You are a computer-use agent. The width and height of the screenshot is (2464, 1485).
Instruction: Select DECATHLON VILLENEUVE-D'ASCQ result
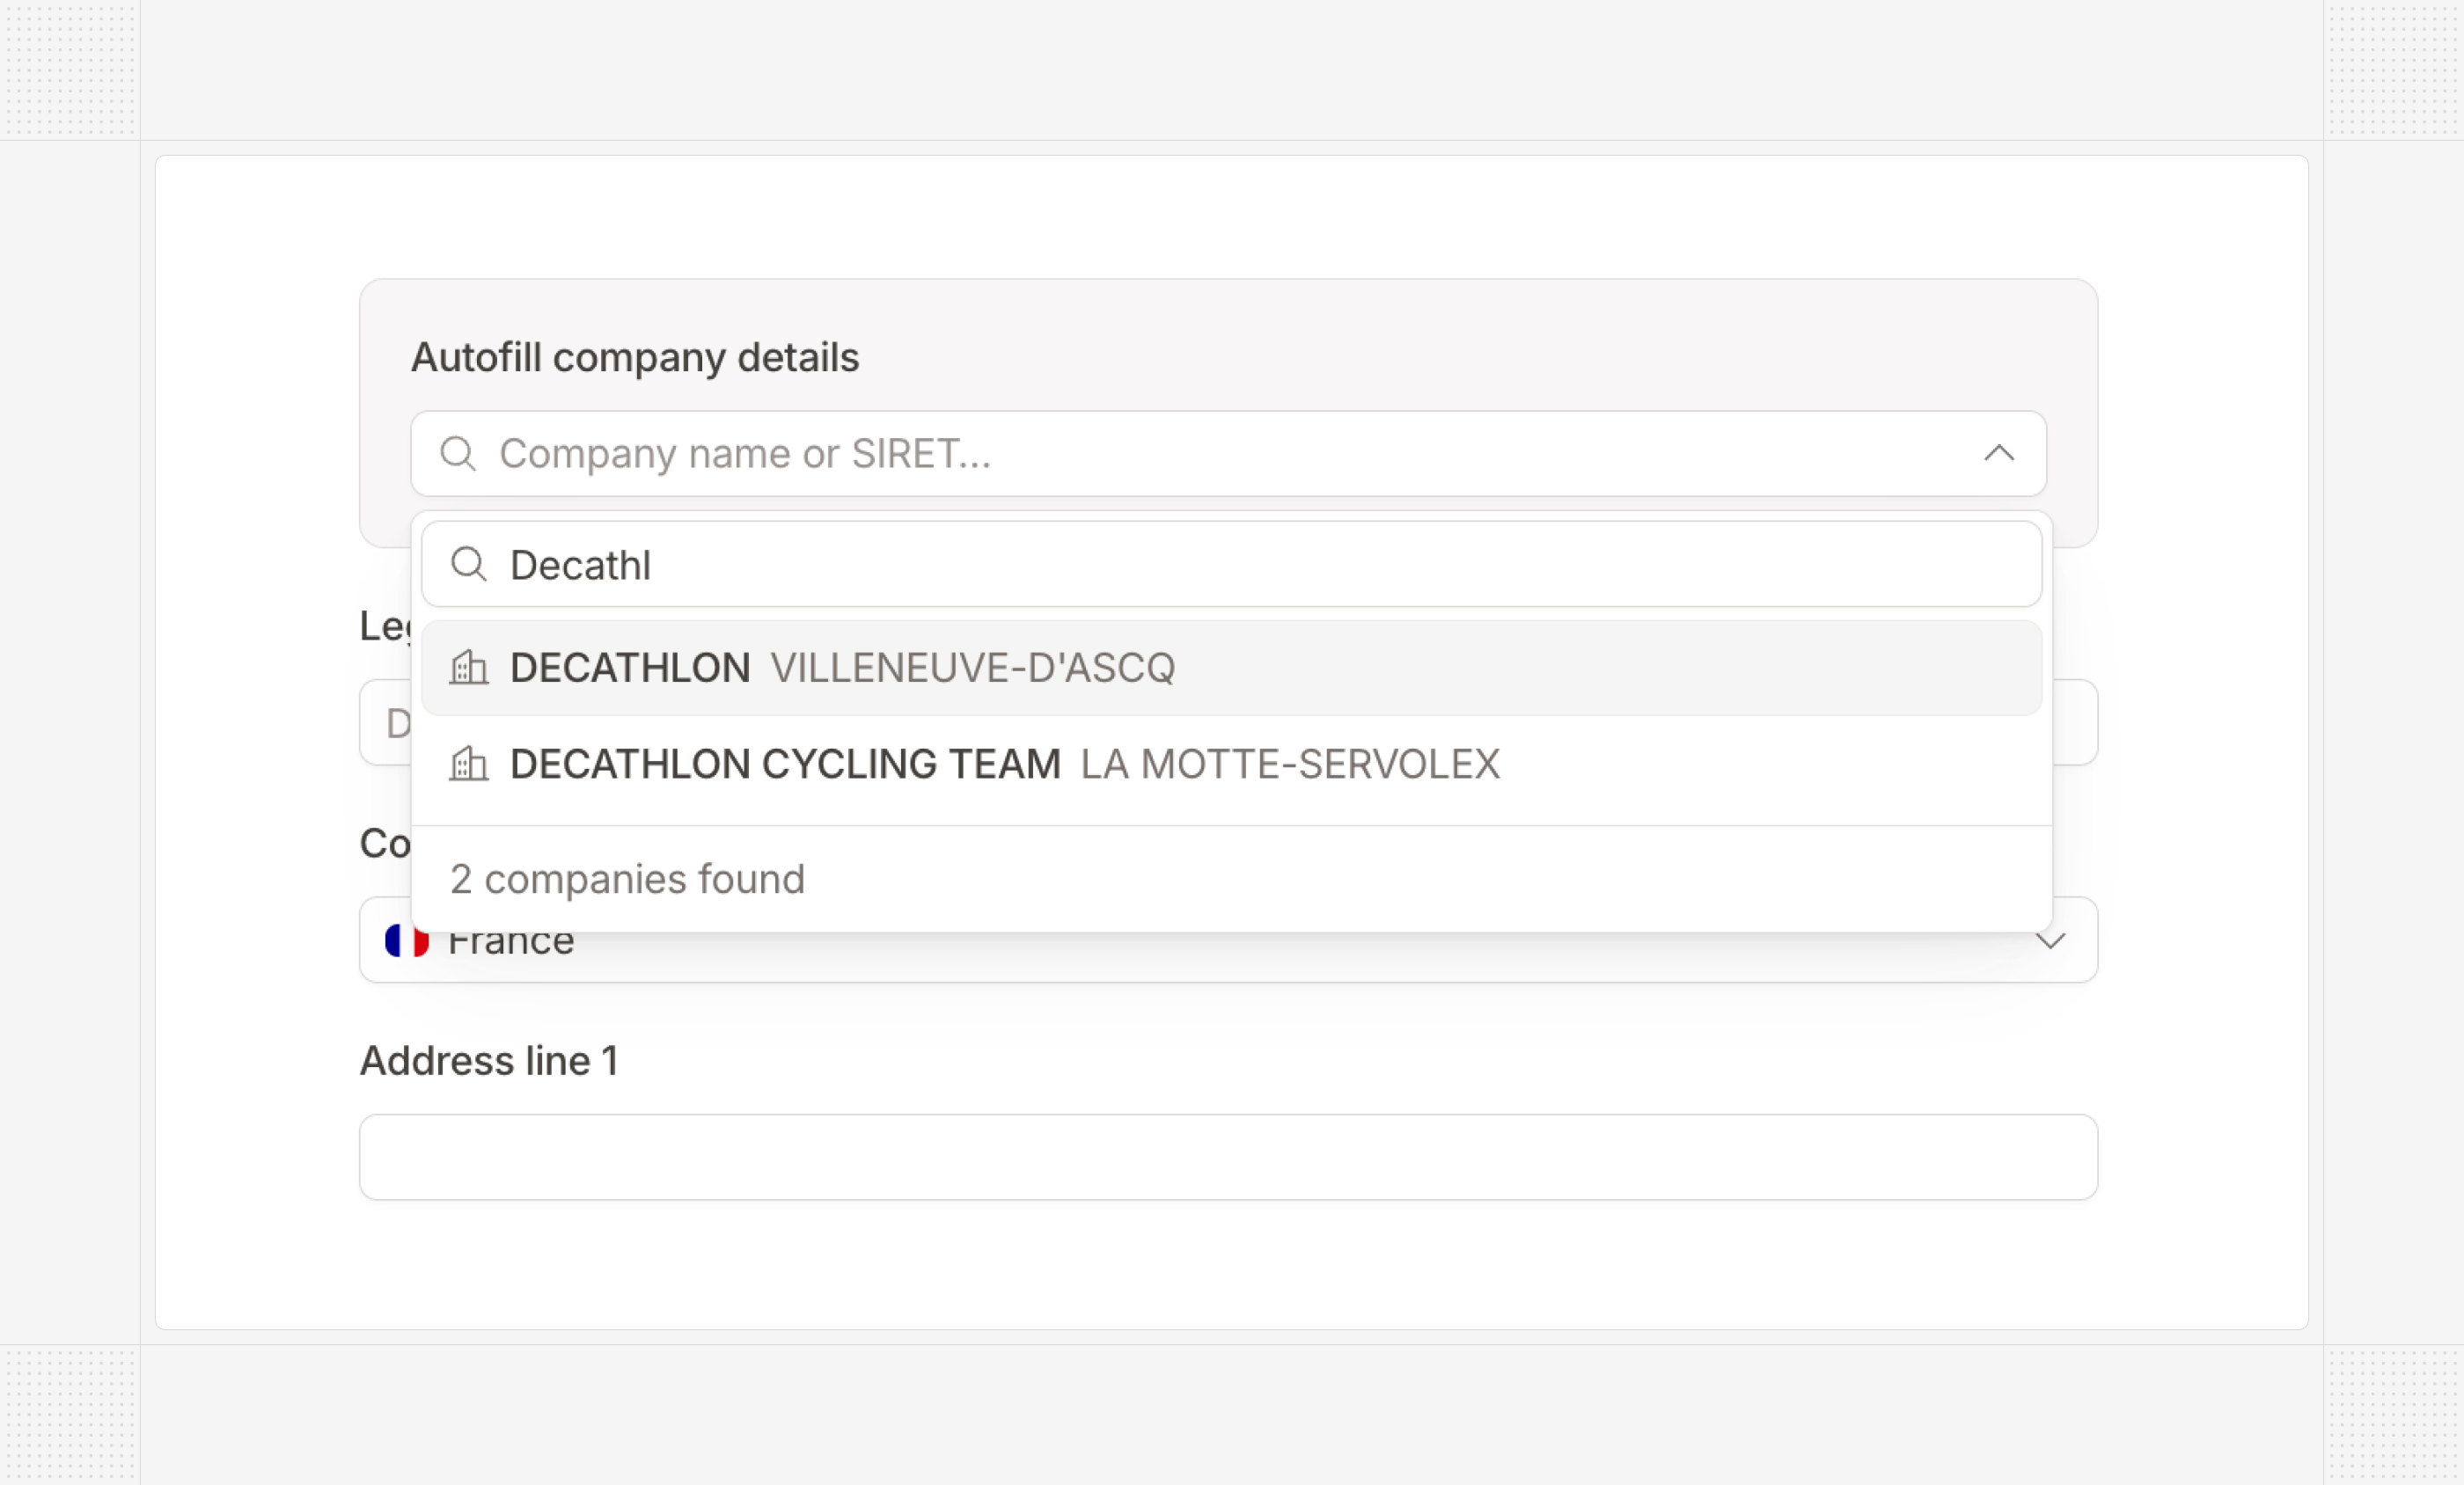[1231, 668]
